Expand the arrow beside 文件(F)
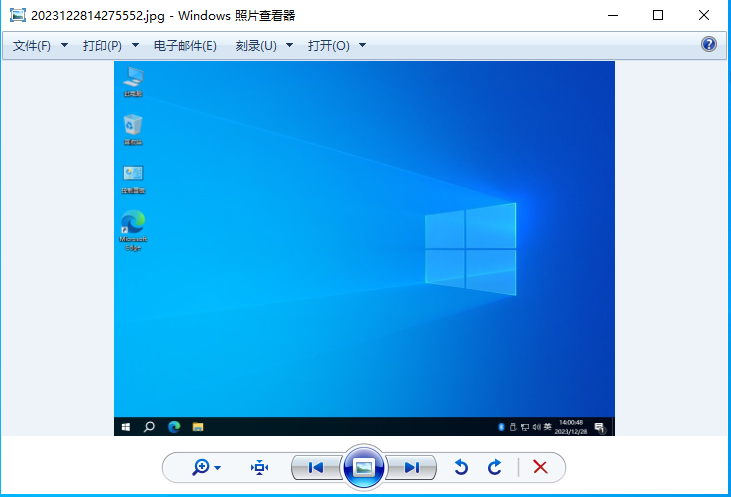This screenshot has width=731, height=497. tap(64, 45)
